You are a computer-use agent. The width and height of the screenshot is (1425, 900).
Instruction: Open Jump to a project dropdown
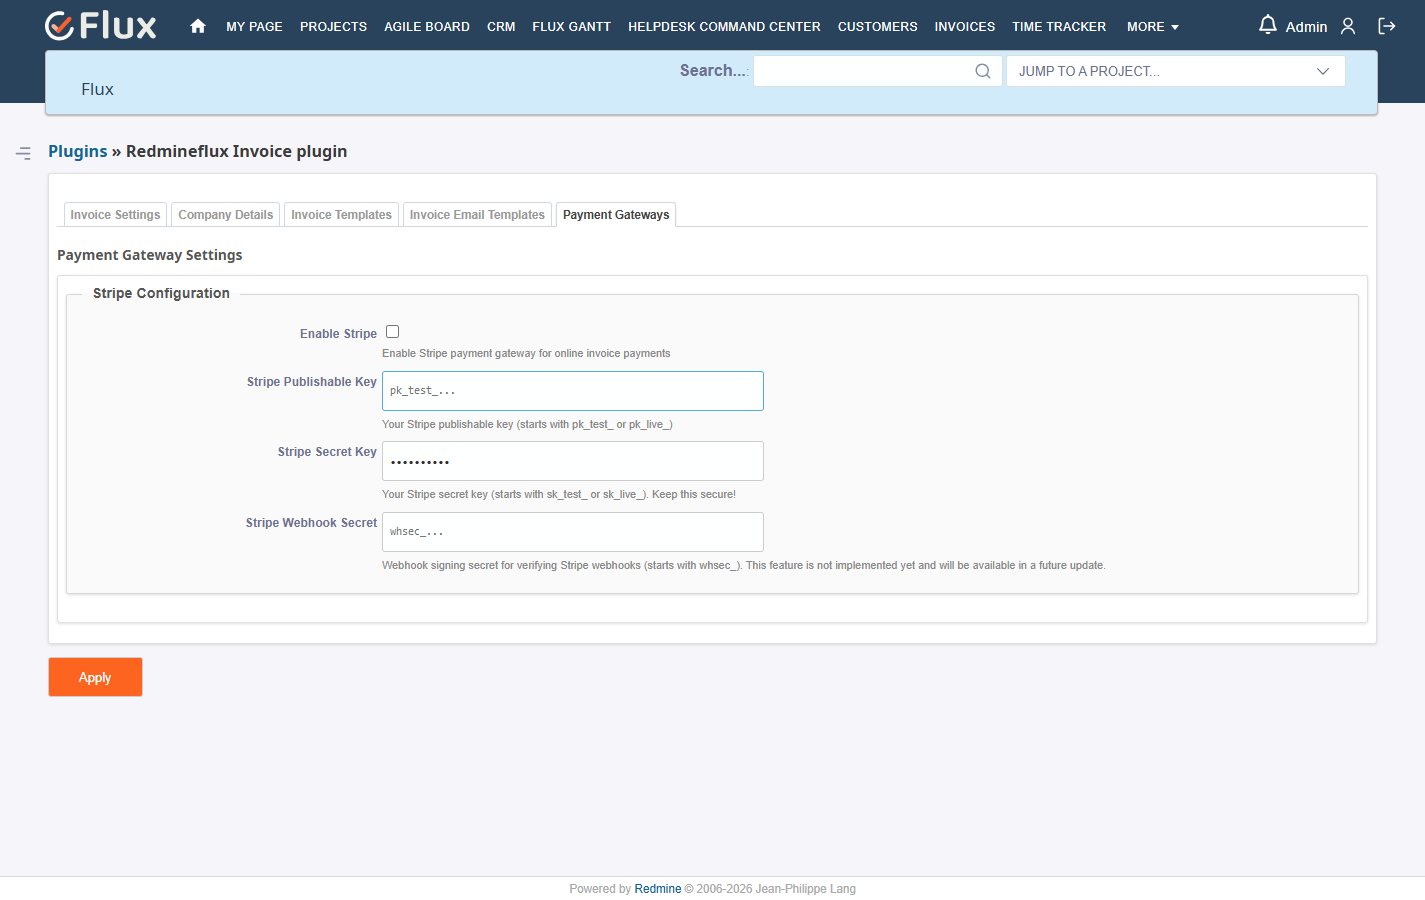tap(1175, 71)
